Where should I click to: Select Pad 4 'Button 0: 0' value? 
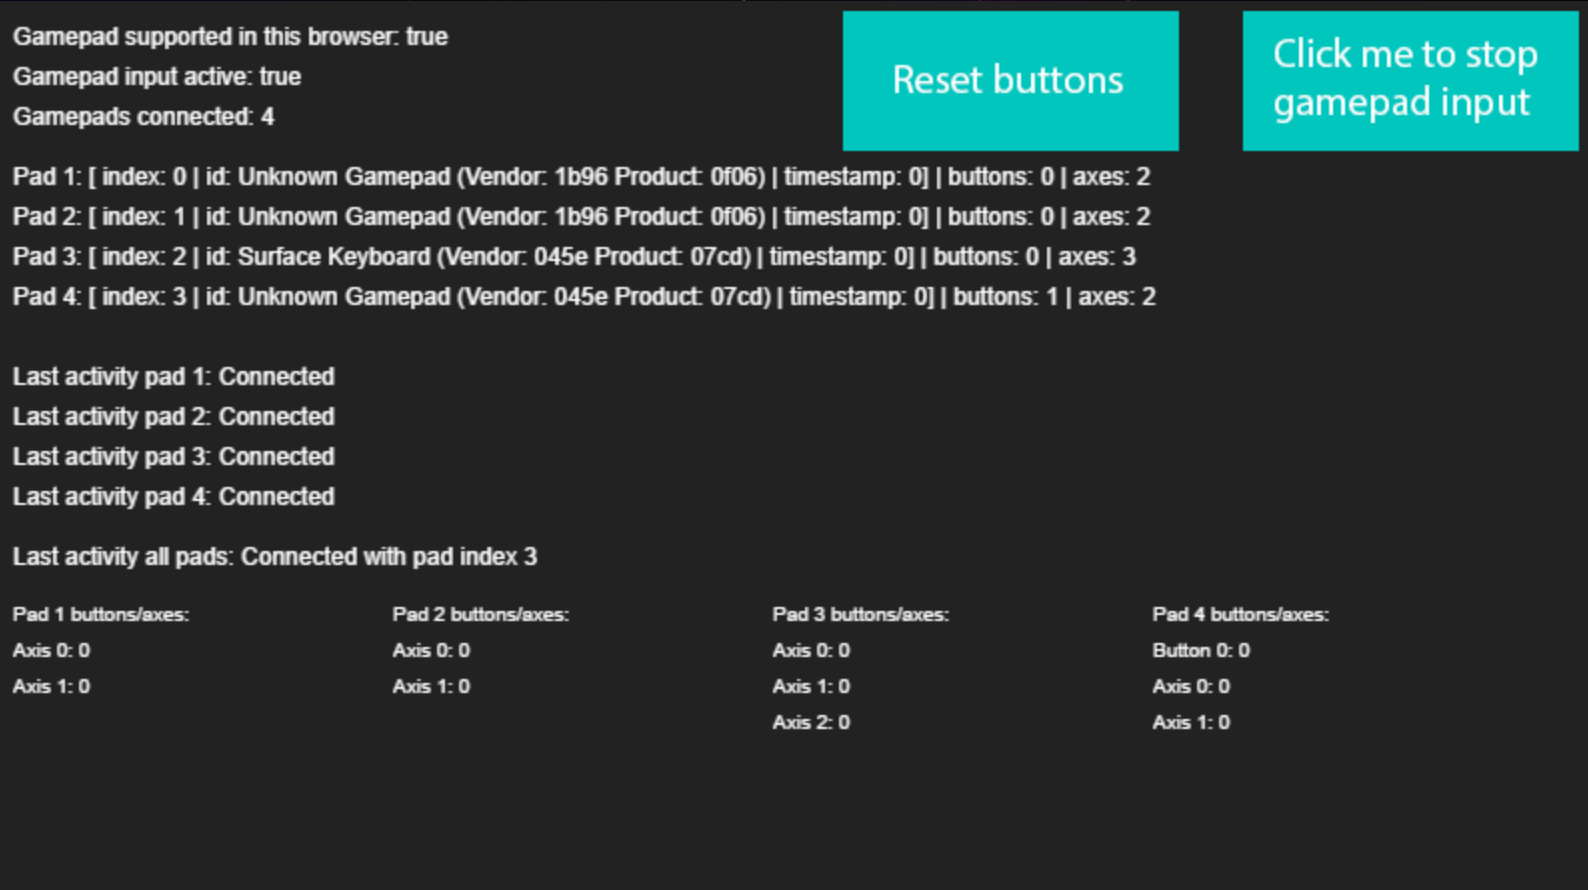coord(1201,650)
